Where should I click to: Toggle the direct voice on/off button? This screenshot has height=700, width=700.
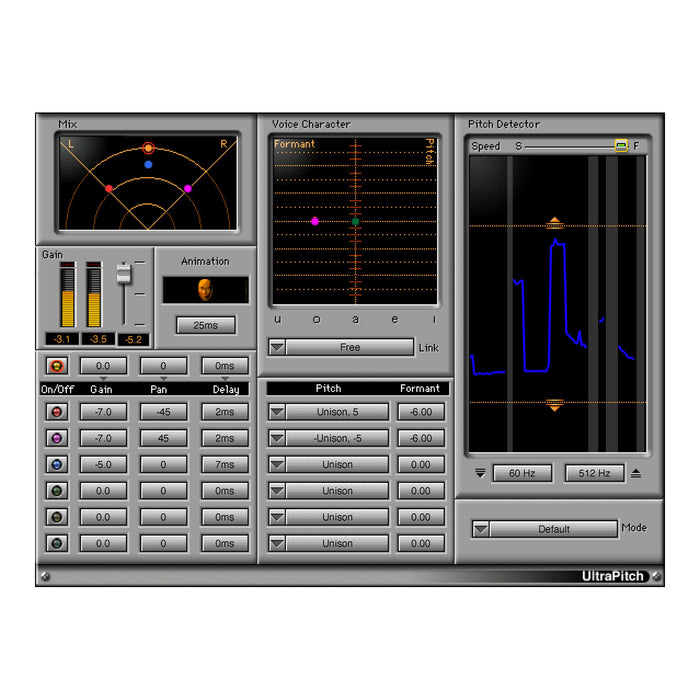[57, 366]
